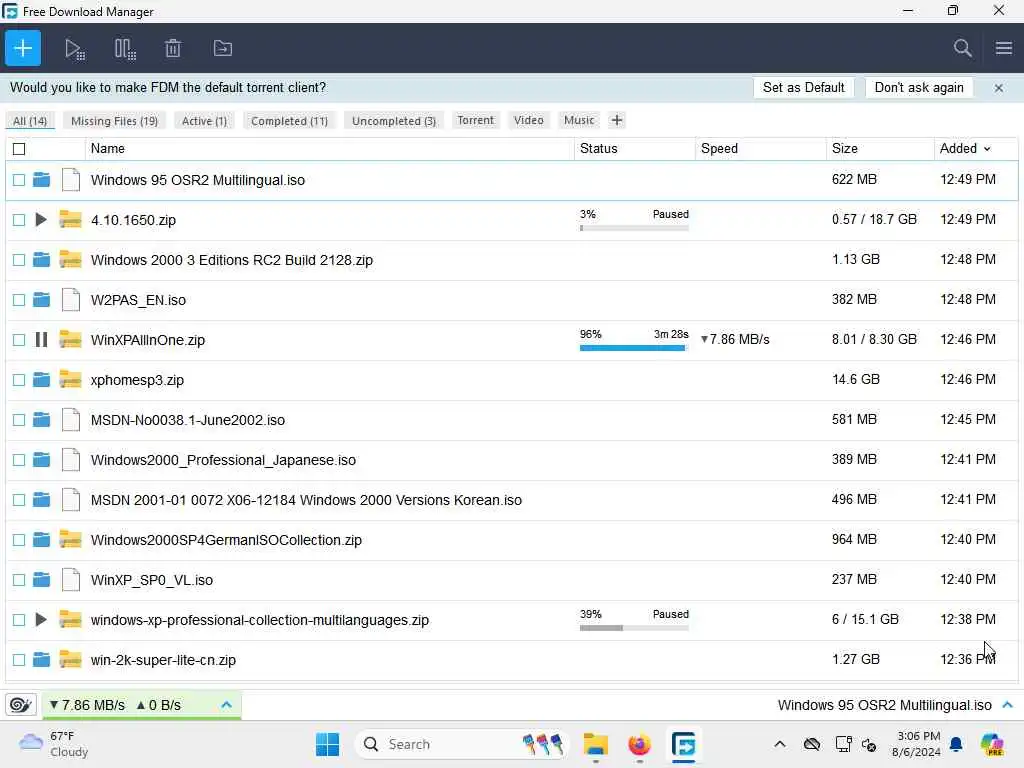Open folder for Windows 95 OSR2 Multilingual.iso
This screenshot has width=1024, height=768.
click(x=41, y=180)
